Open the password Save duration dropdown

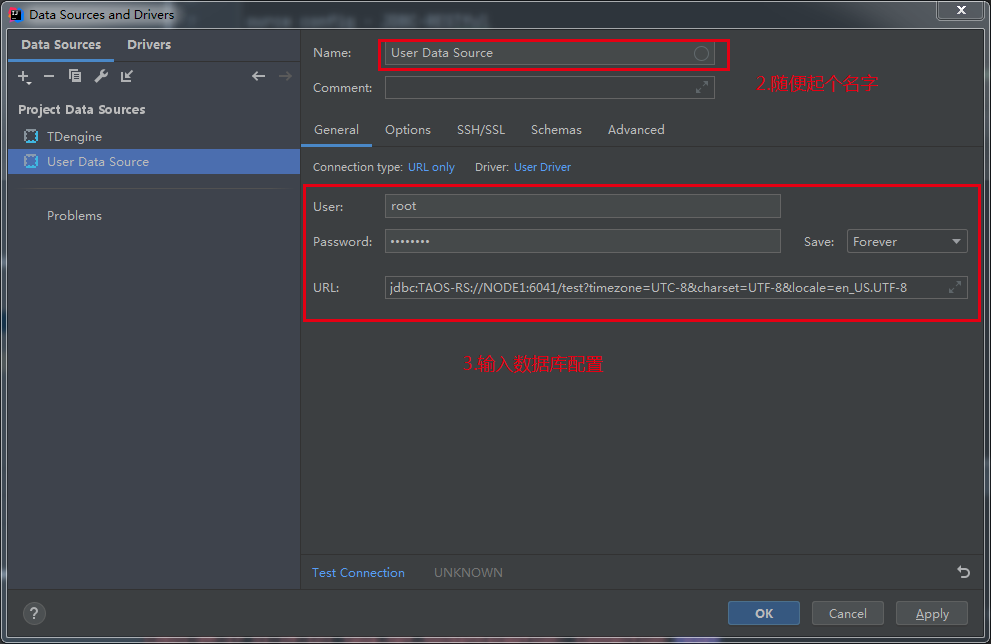pos(906,241)
